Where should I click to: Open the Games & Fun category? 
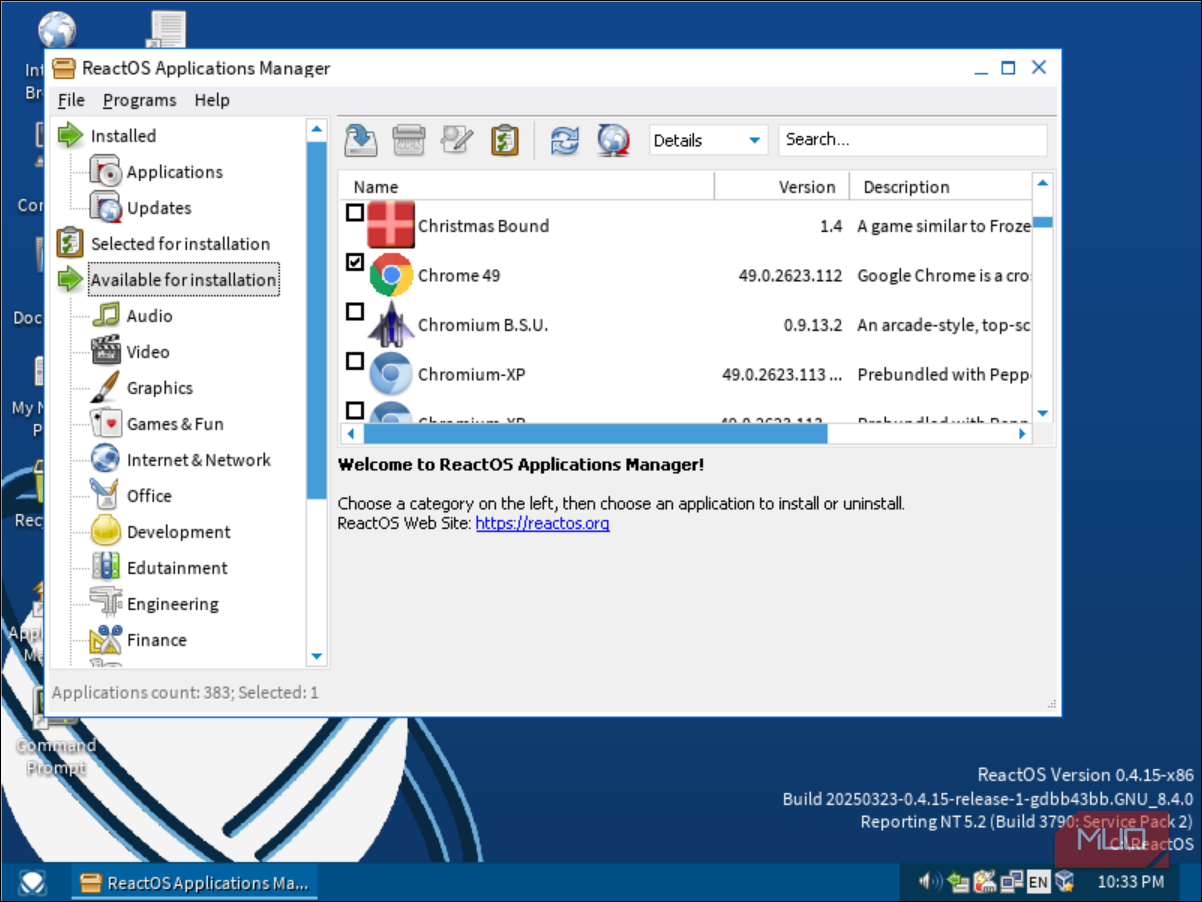coord(174,424)
